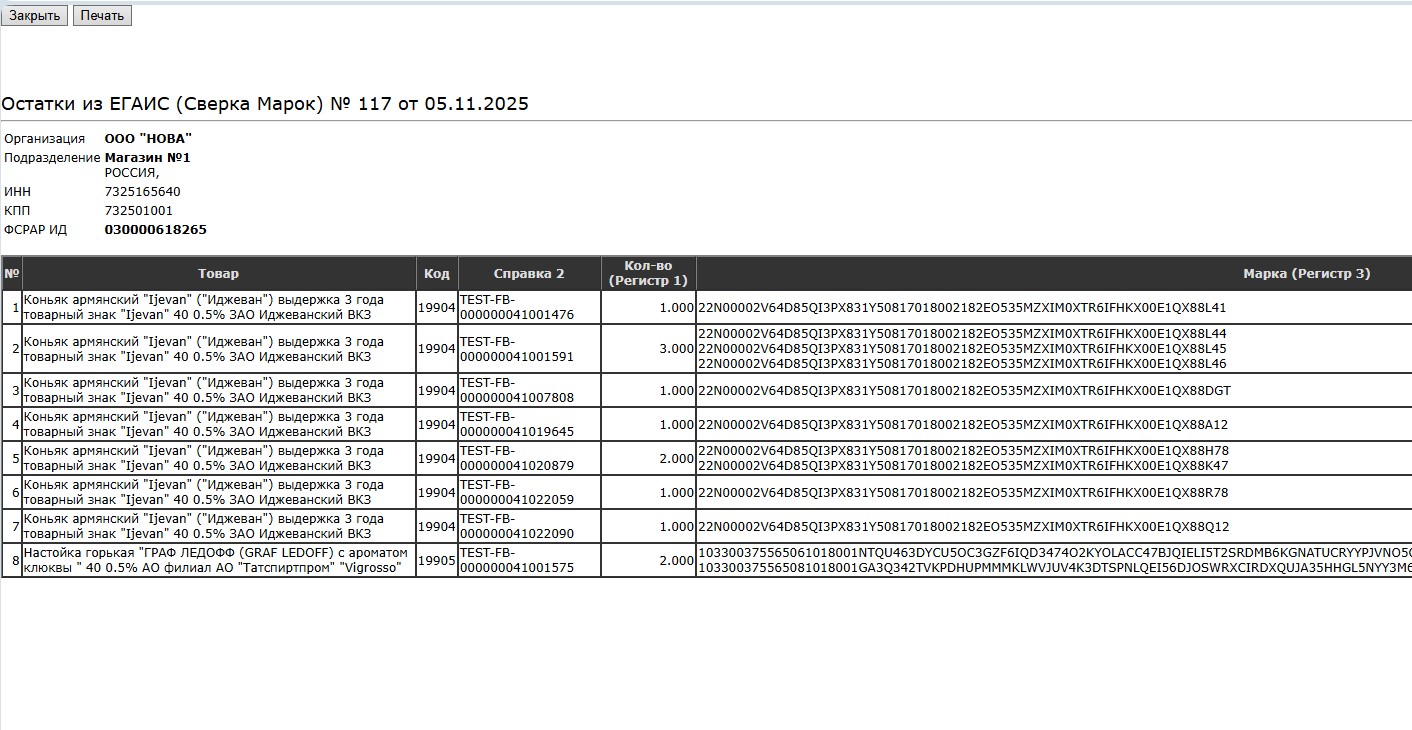Screen dimensions: 1412x730
Task: Click quantity 3.000 in row 2
Action: 676,349
